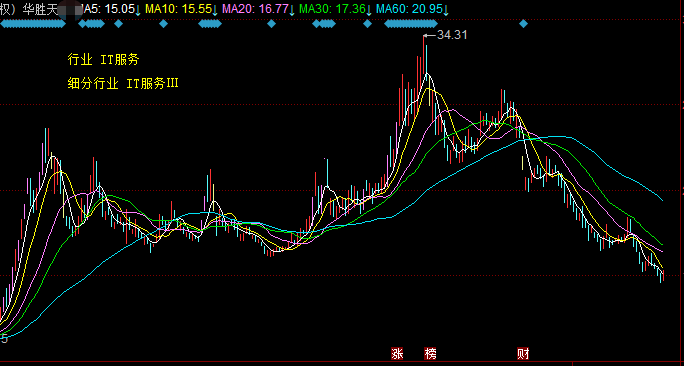
Task: Expand the arrow after MA10 15.55
Action: coord(215,10)
